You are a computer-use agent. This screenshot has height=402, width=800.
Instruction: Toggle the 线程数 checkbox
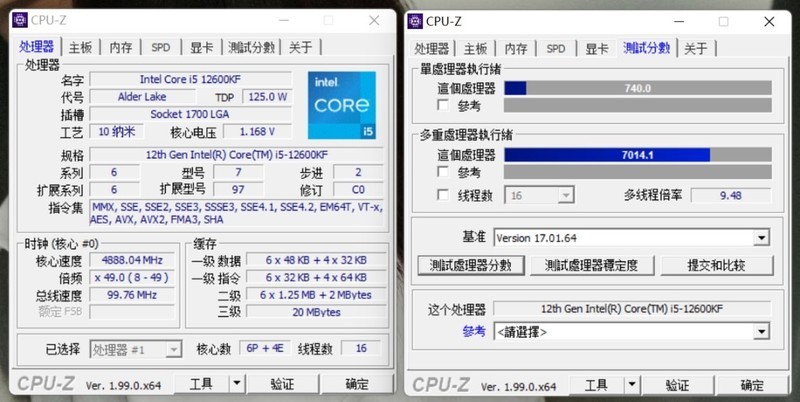443,195
